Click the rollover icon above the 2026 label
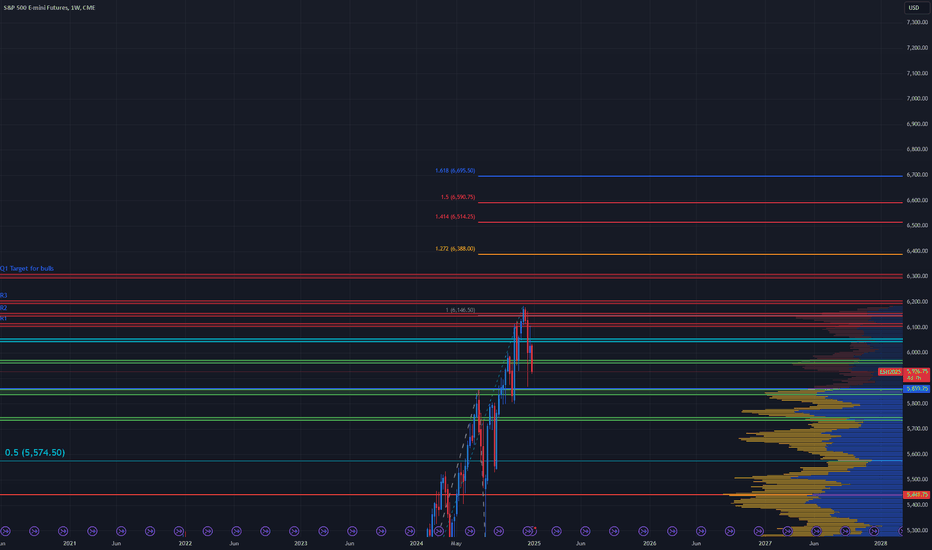This screenshot has height=550, width=932. (x=643, y=531)
